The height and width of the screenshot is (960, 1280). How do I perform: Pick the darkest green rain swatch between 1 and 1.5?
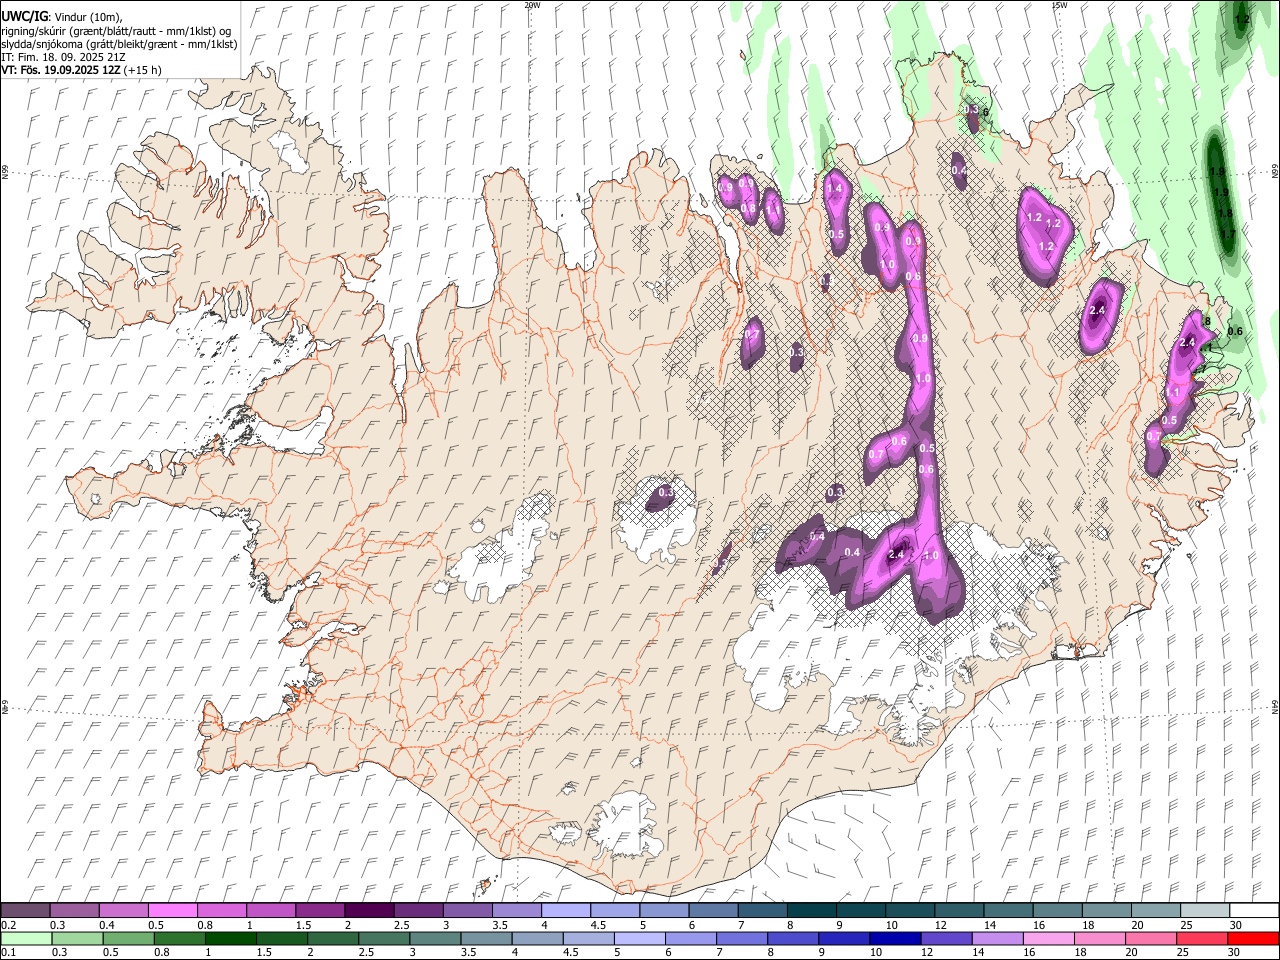click(x=232, y=939)
